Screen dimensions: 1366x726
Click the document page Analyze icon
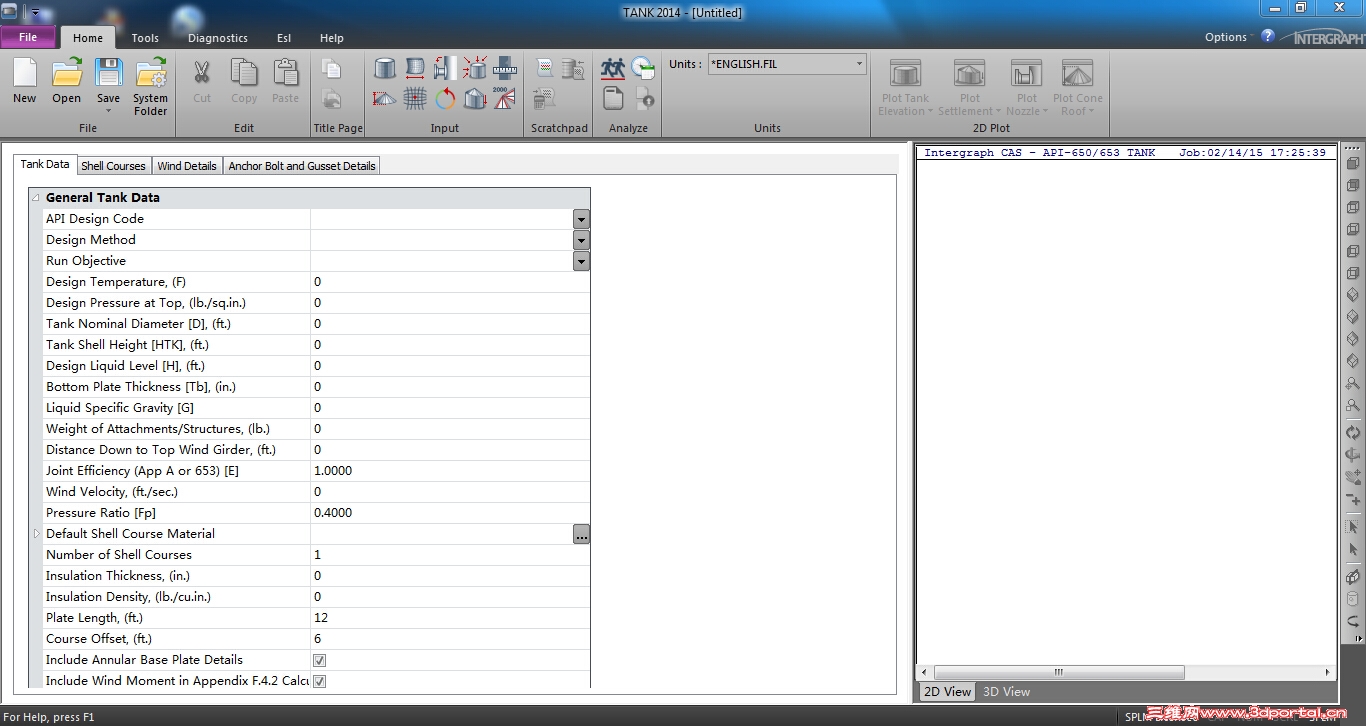pos(613,98)
